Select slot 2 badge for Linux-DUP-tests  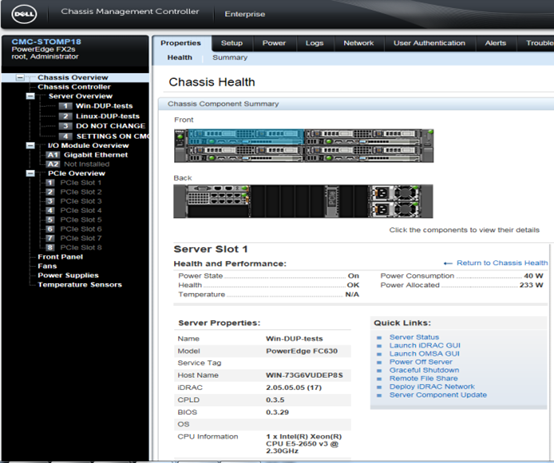(65, 116)
